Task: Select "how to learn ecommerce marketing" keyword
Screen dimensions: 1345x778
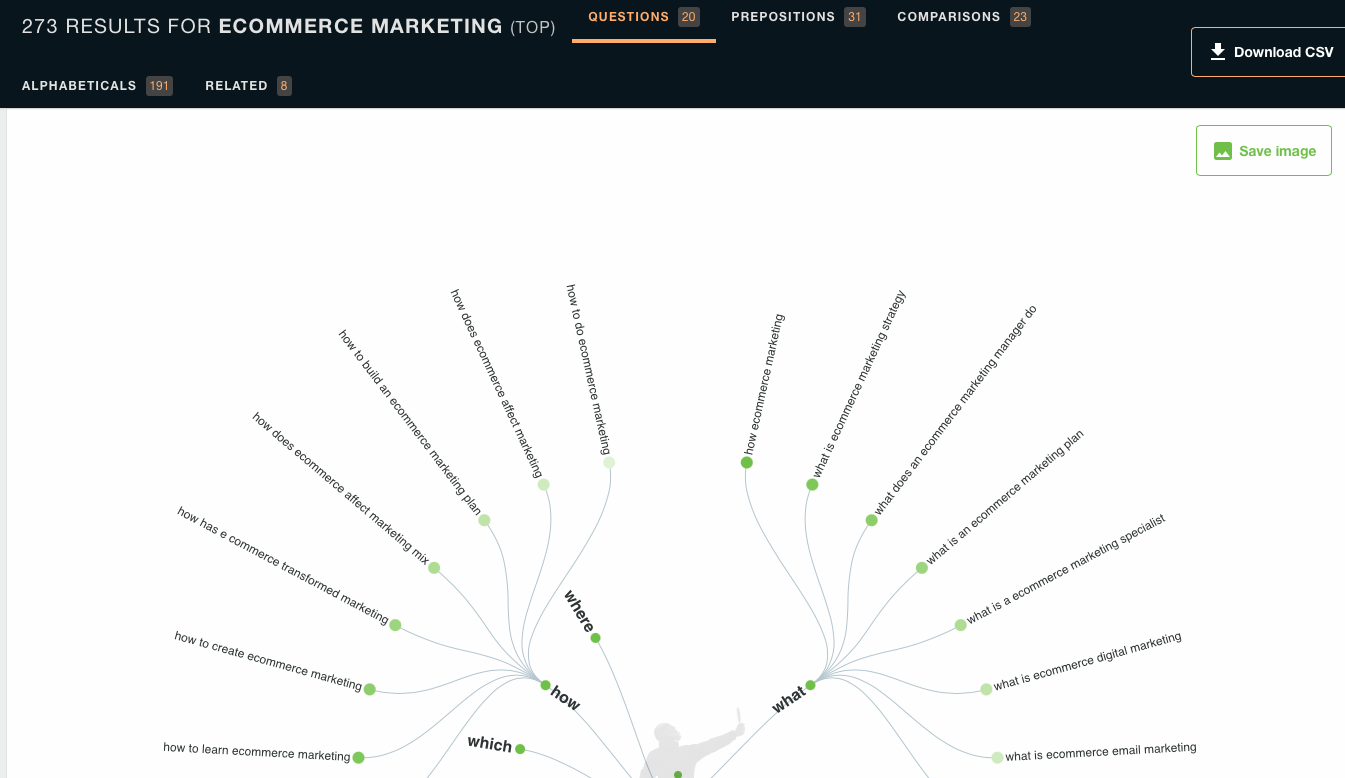Action: click(256, 751)
